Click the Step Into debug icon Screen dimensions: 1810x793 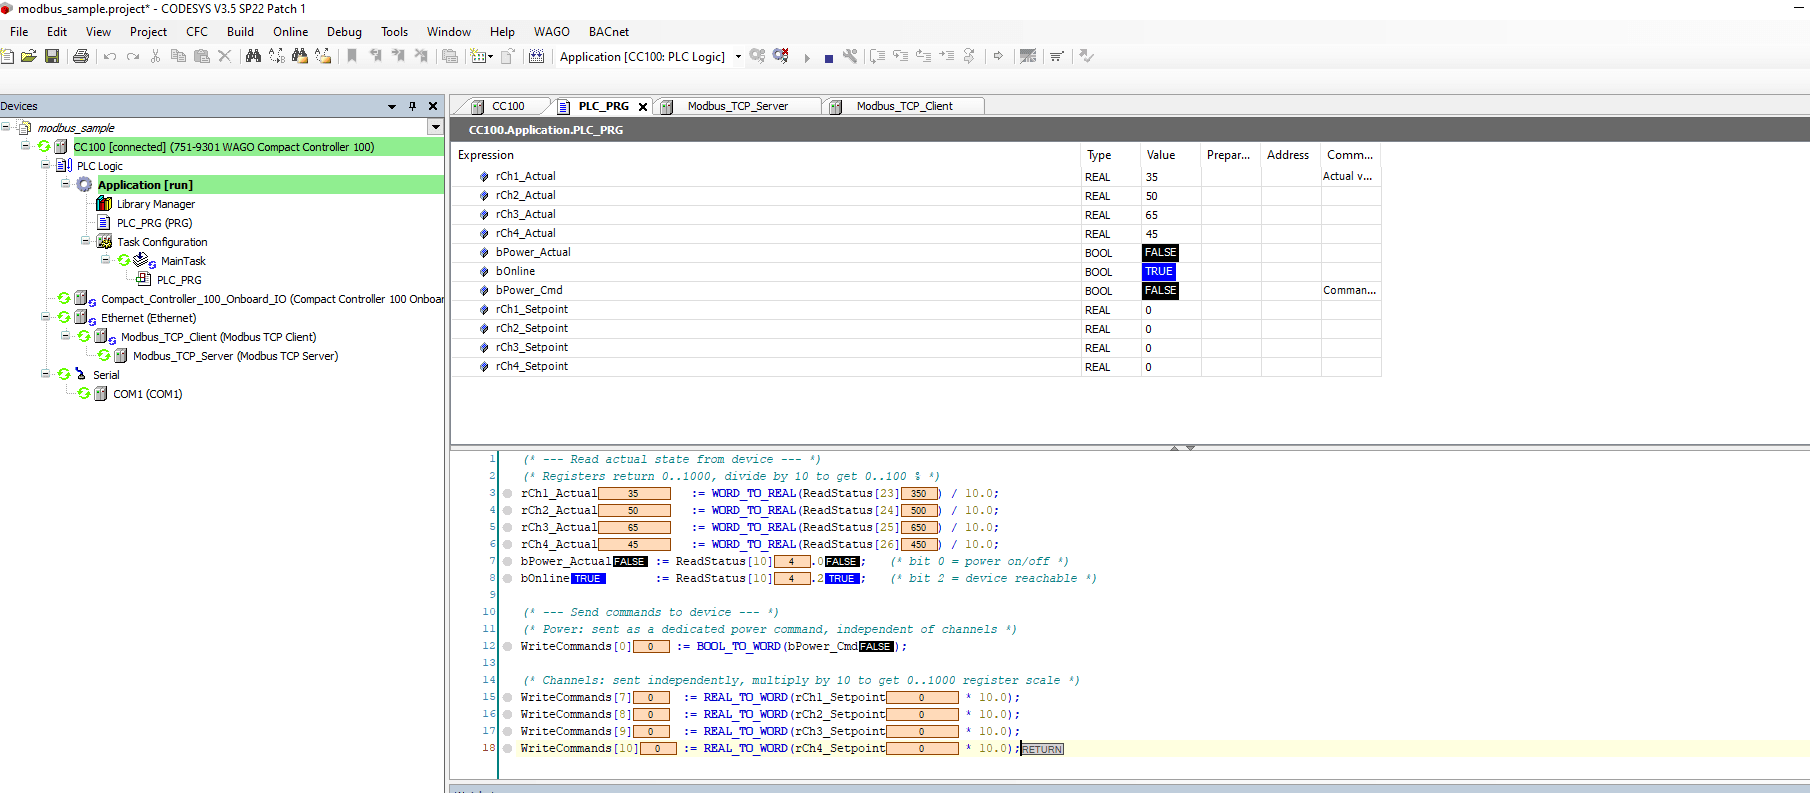coord(900,56)
